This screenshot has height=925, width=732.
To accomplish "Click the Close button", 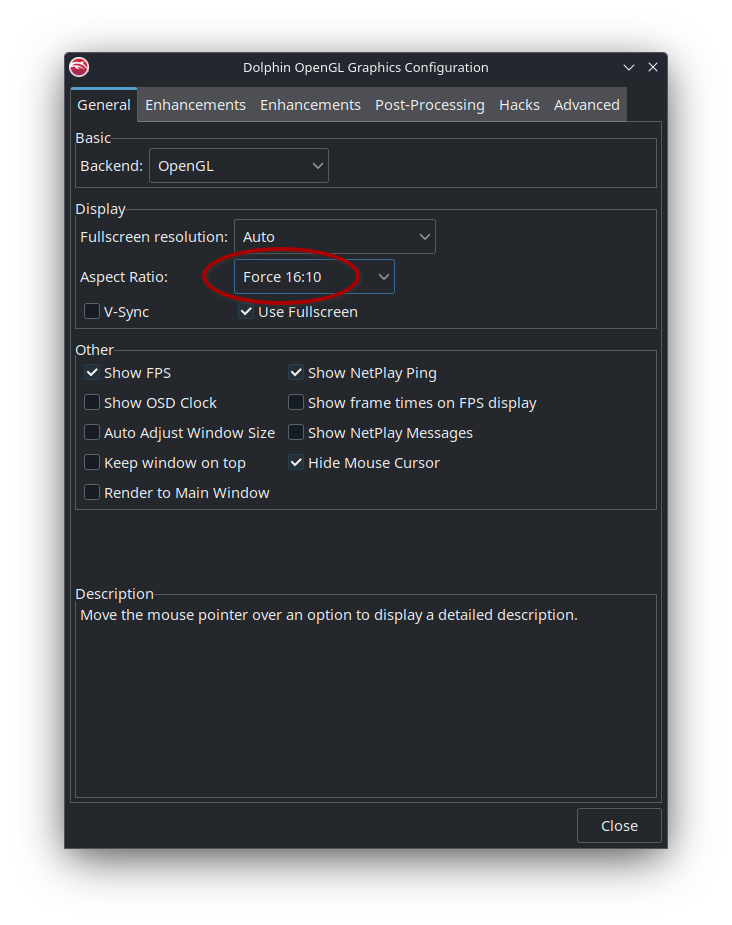I will 619,825.
